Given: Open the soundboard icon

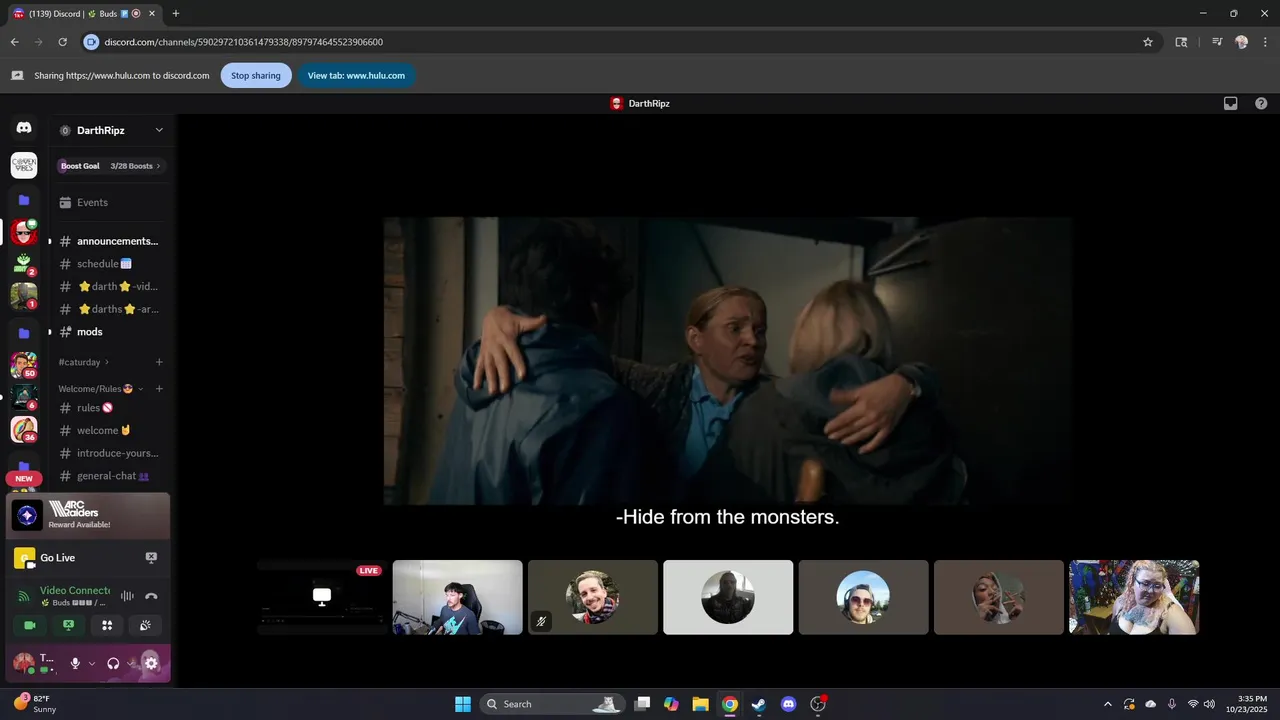Looking at the screenshot, I should [x=145, y=625].
